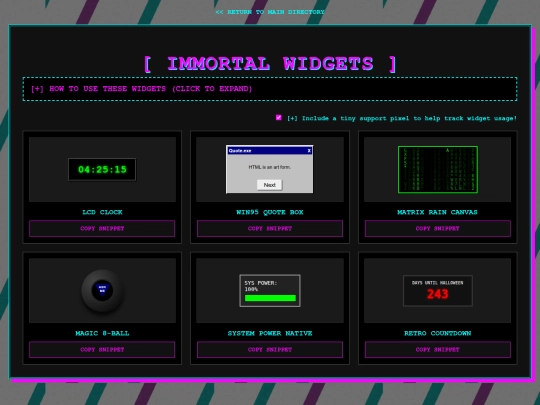
Task: Click Next button in Quote.exe dialog
Action: [269, 185]
